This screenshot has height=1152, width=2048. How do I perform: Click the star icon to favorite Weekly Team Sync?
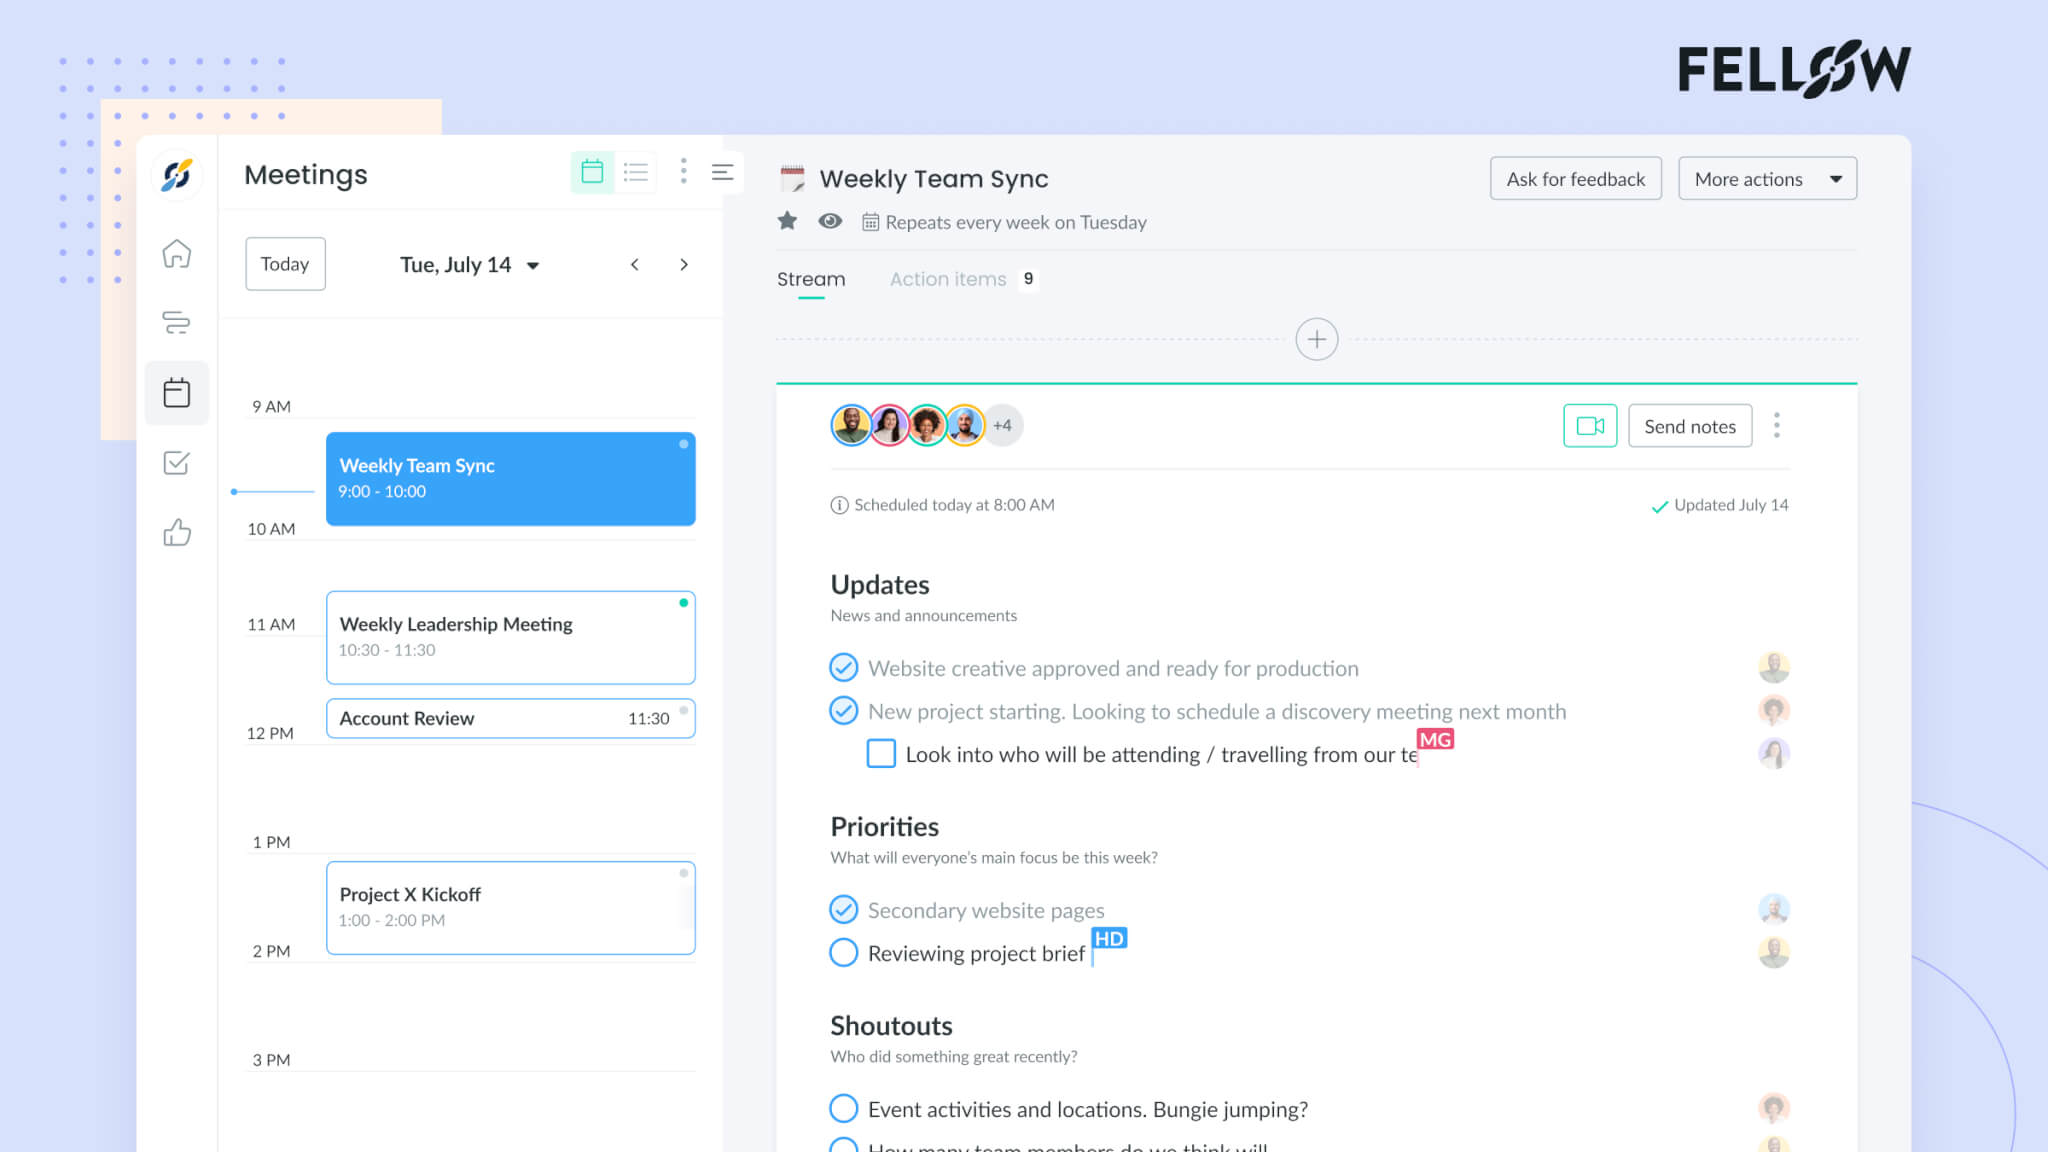pos(786,219)
